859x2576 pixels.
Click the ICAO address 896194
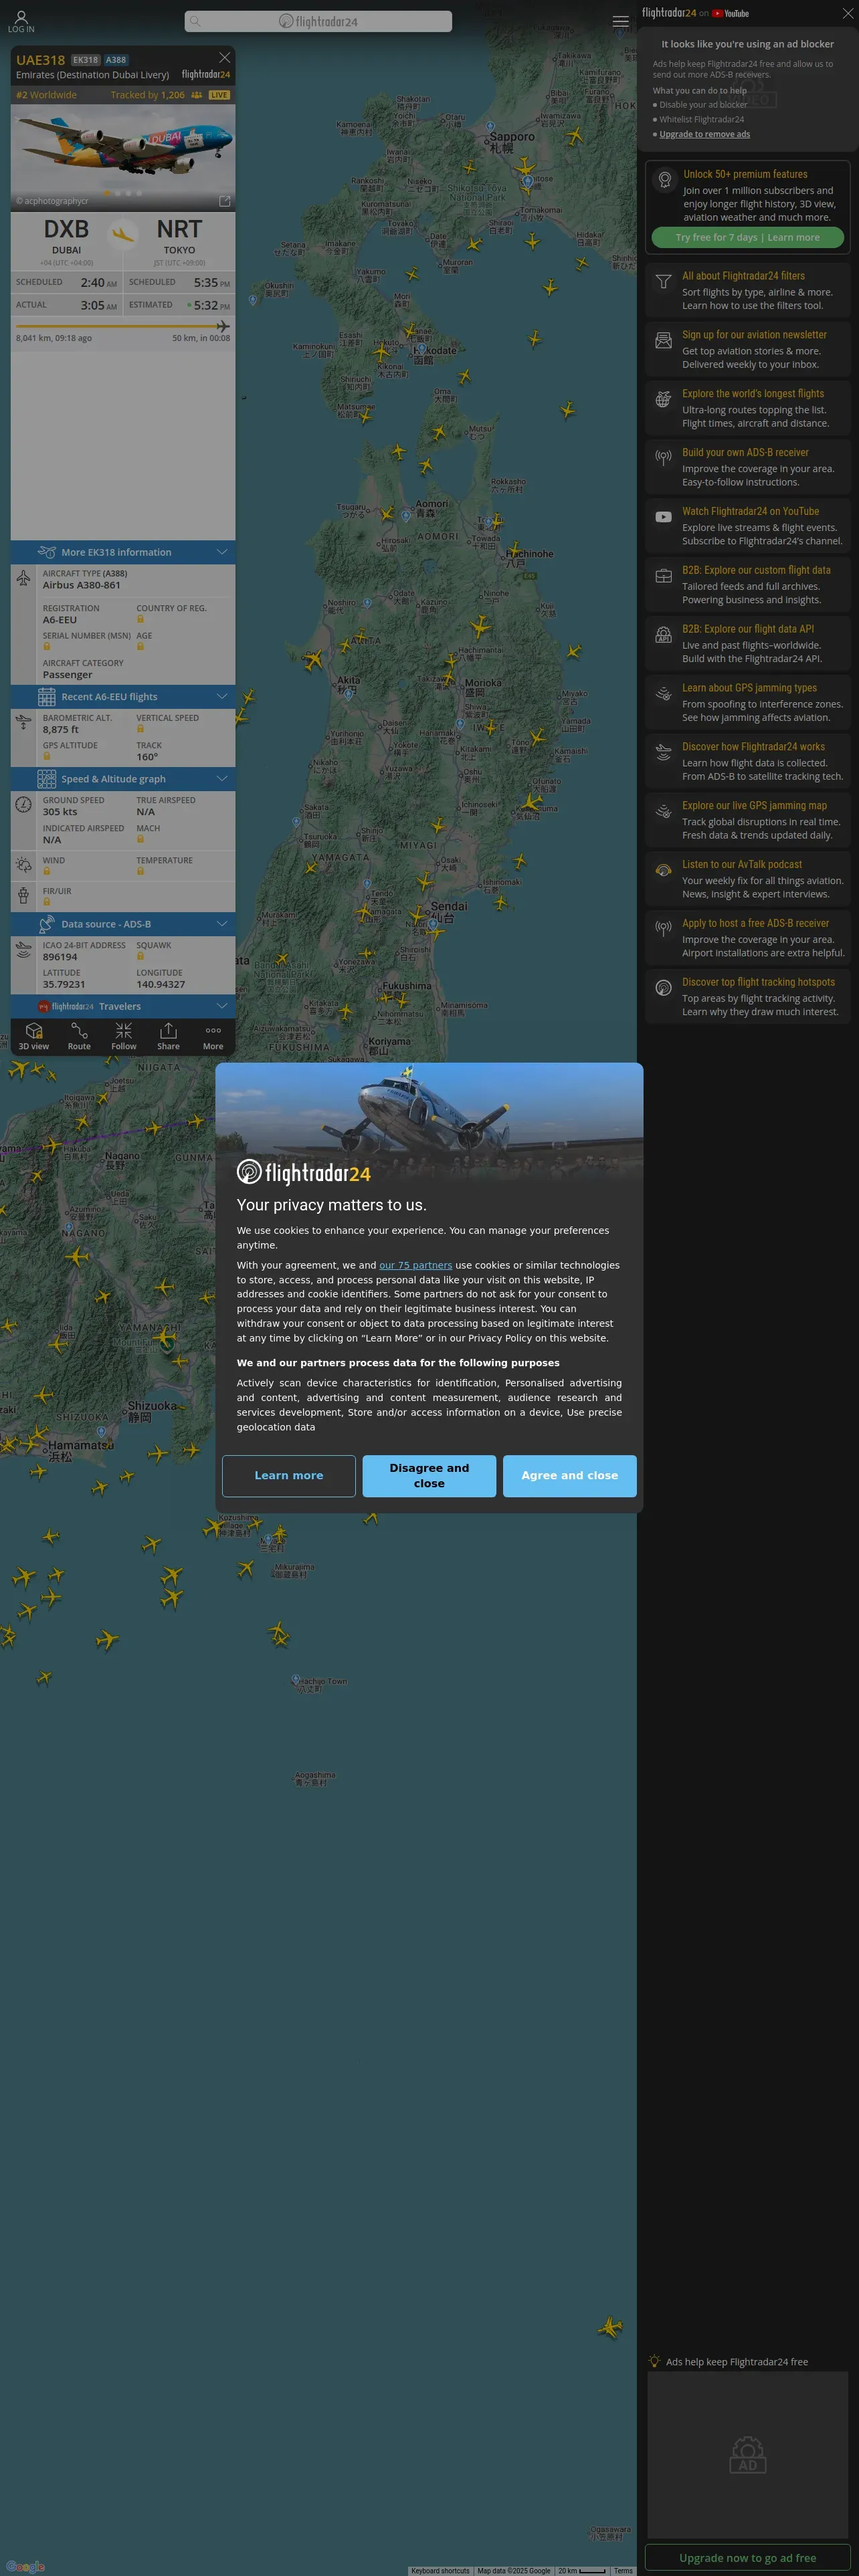pos(60,957)
